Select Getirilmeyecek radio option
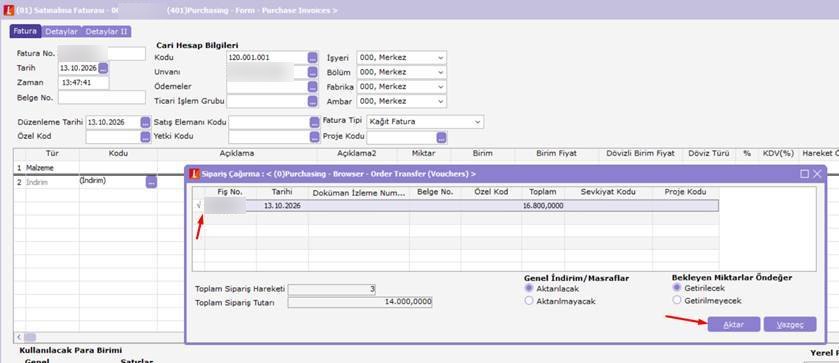Viewport: 839px width, 363px height. [x=677, y=300]
